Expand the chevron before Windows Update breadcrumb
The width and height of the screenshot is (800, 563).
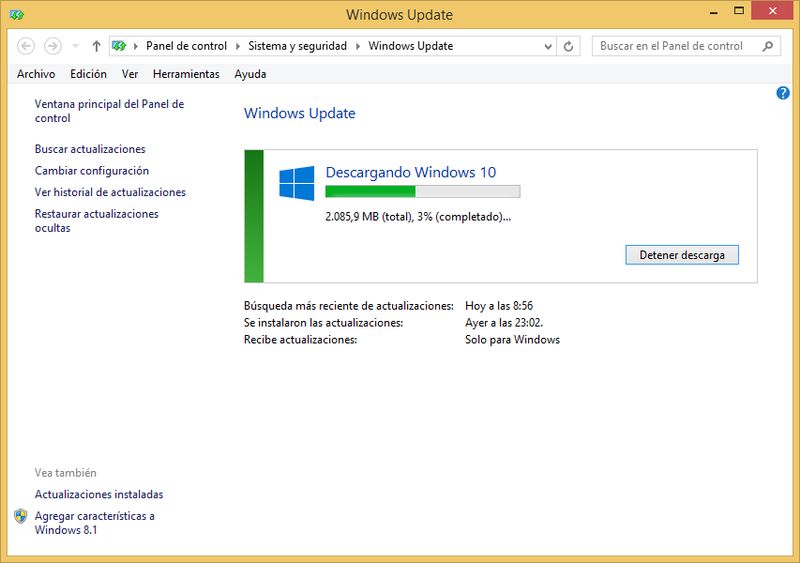click(358, 46)
